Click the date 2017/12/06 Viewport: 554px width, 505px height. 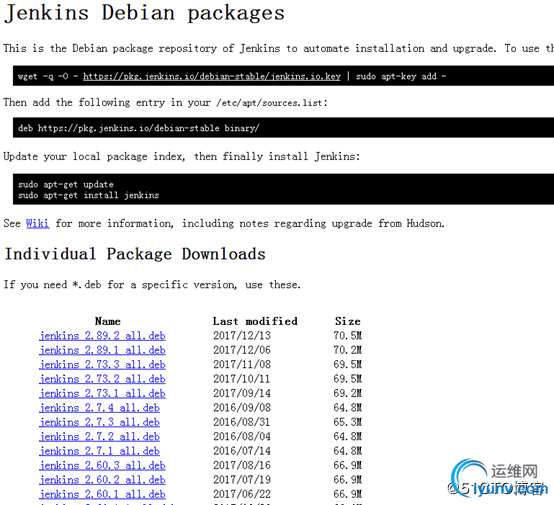[x=242, y=350]
